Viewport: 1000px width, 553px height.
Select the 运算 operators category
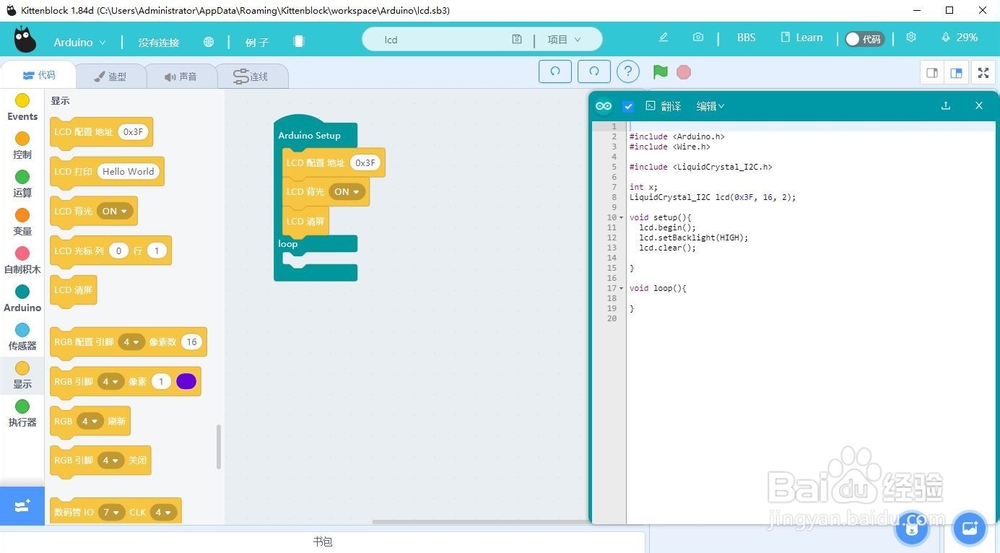click(22, 184)
